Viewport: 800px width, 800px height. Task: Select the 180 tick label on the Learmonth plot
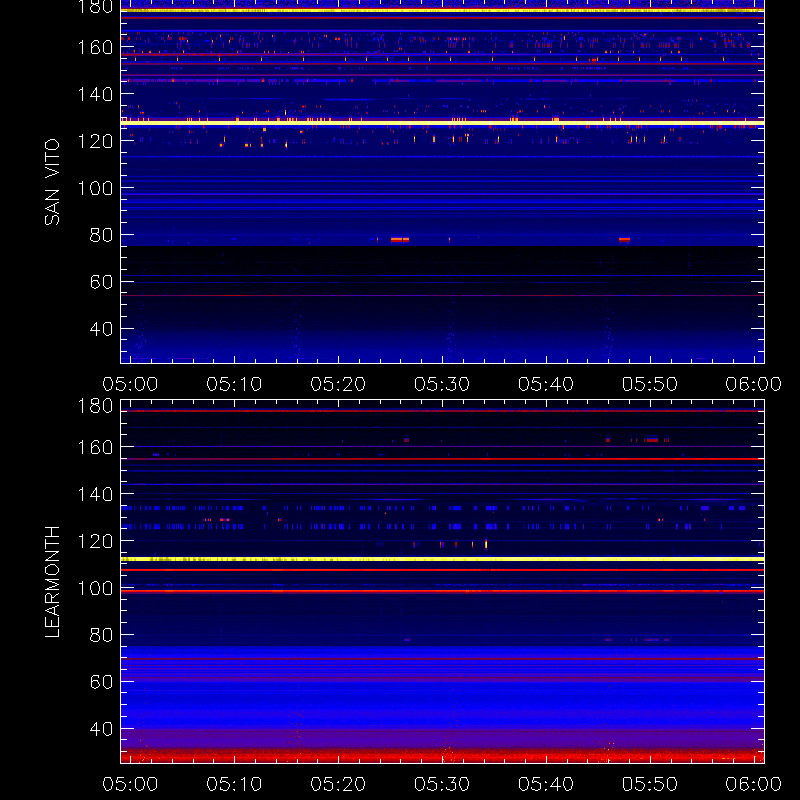point(95,406)
